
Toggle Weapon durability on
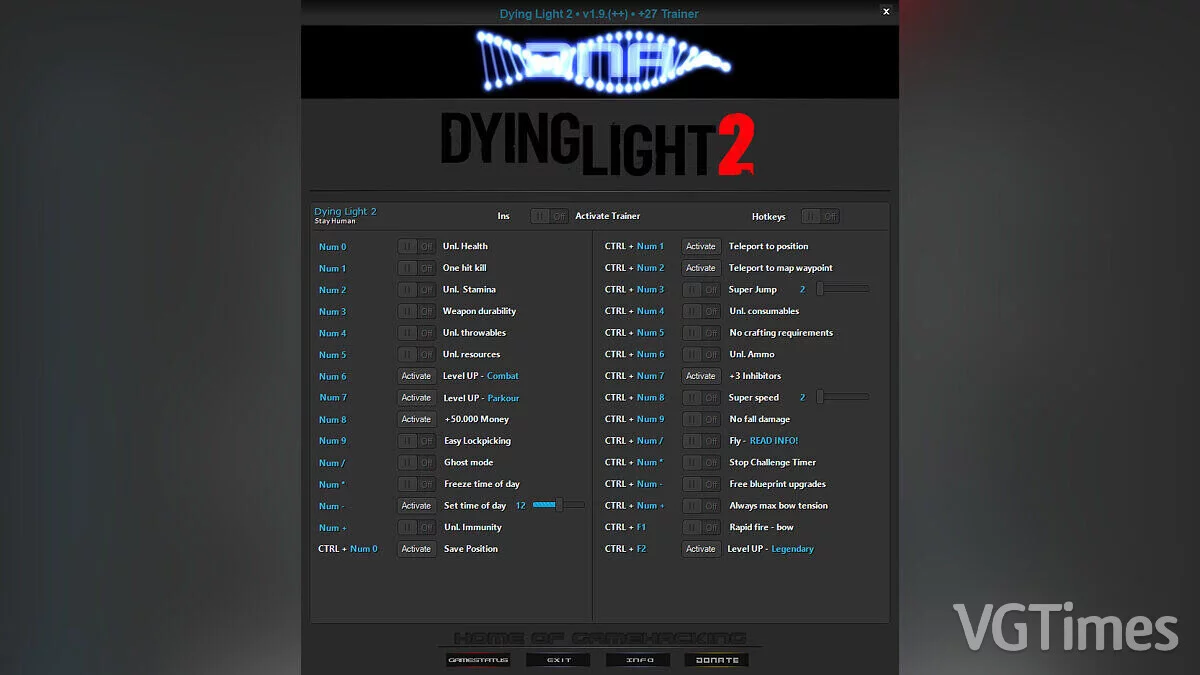[416, 311]
